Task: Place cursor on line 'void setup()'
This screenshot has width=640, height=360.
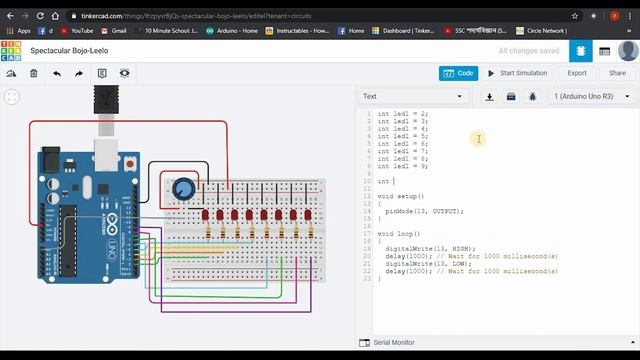Action: [401, 196]
